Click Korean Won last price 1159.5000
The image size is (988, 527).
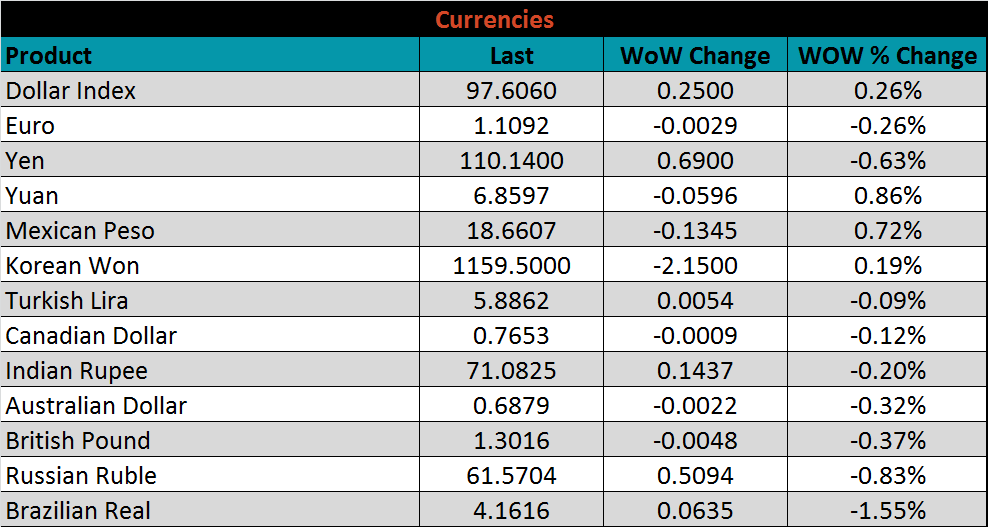pos(511,266)
